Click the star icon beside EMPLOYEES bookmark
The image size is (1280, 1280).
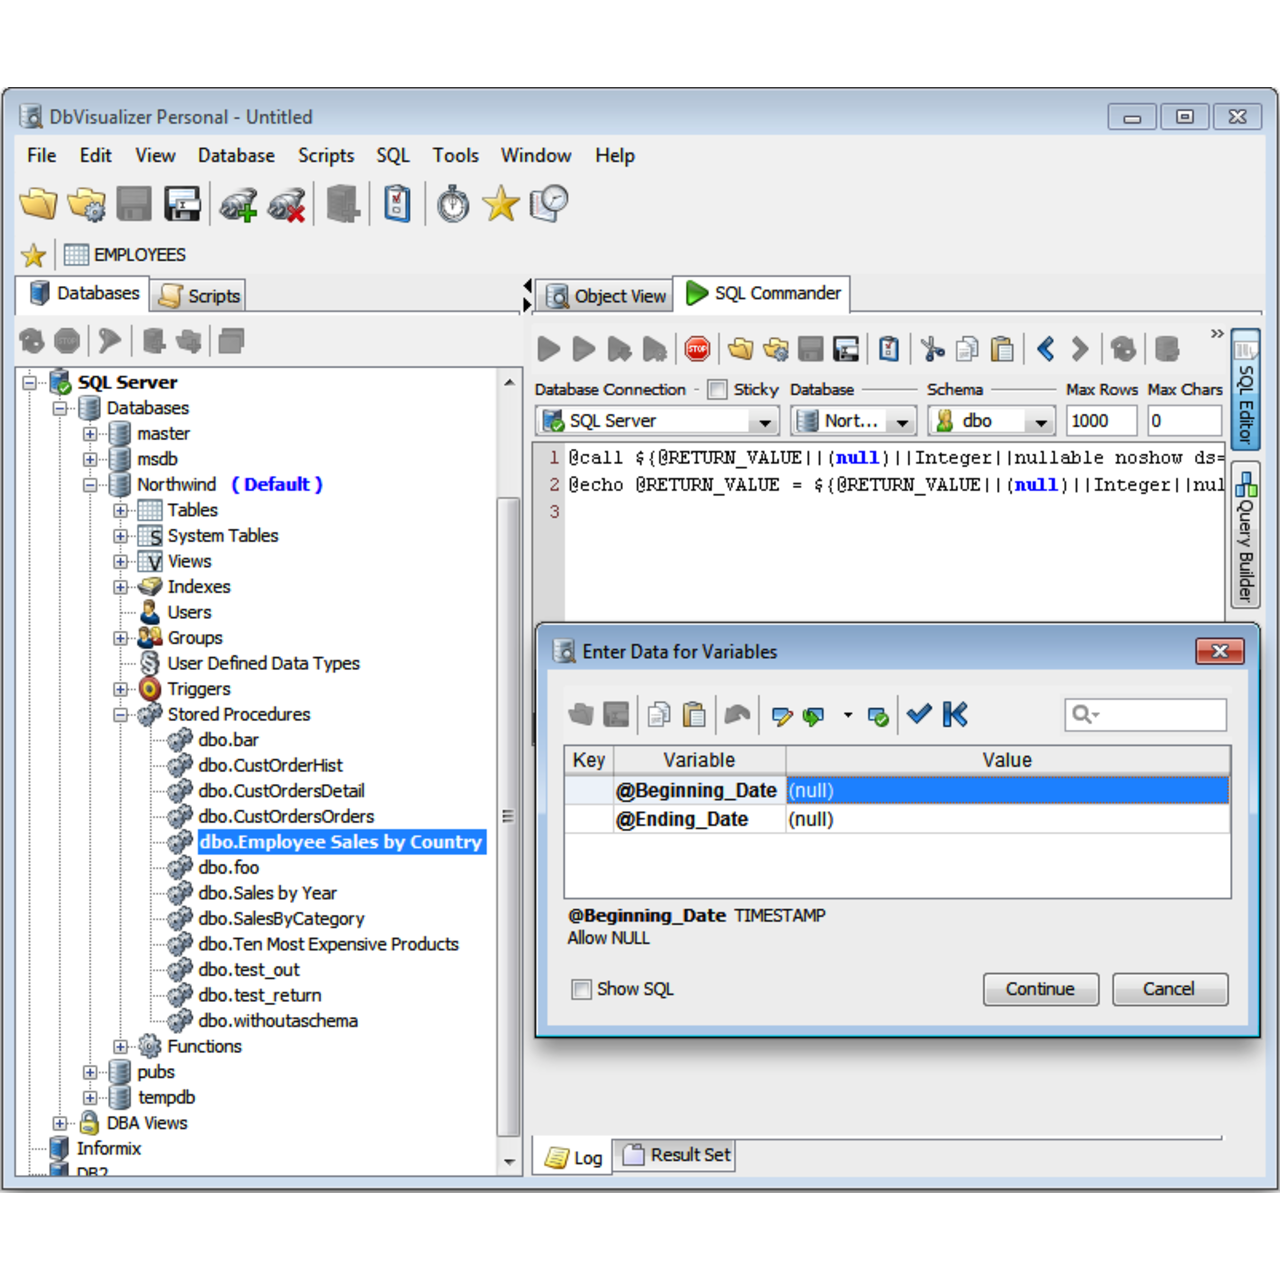(x=33, y=256)
